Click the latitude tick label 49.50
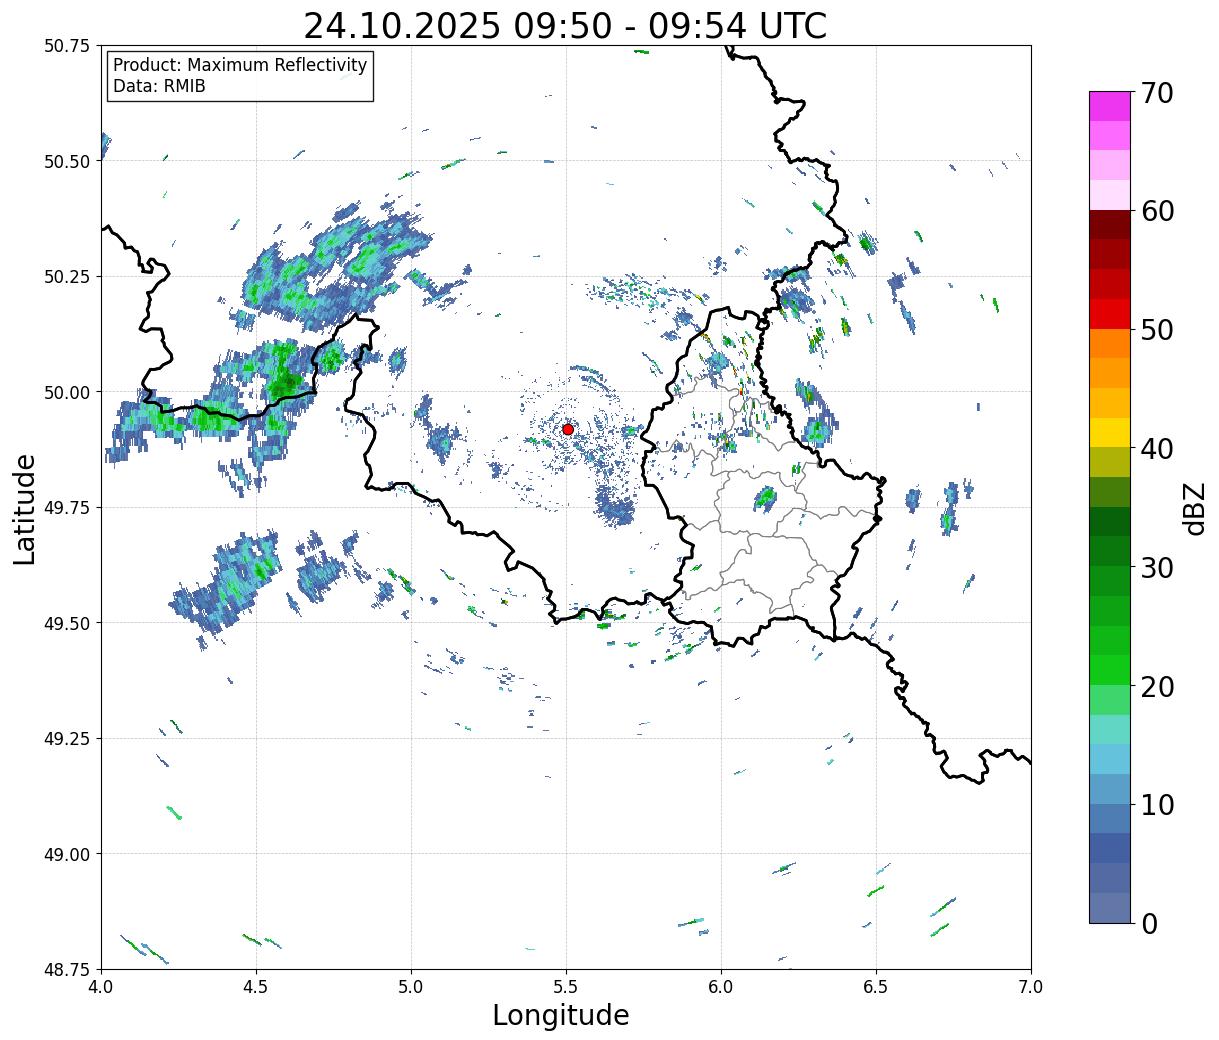 pyautogui.click(x=67, y=623)
